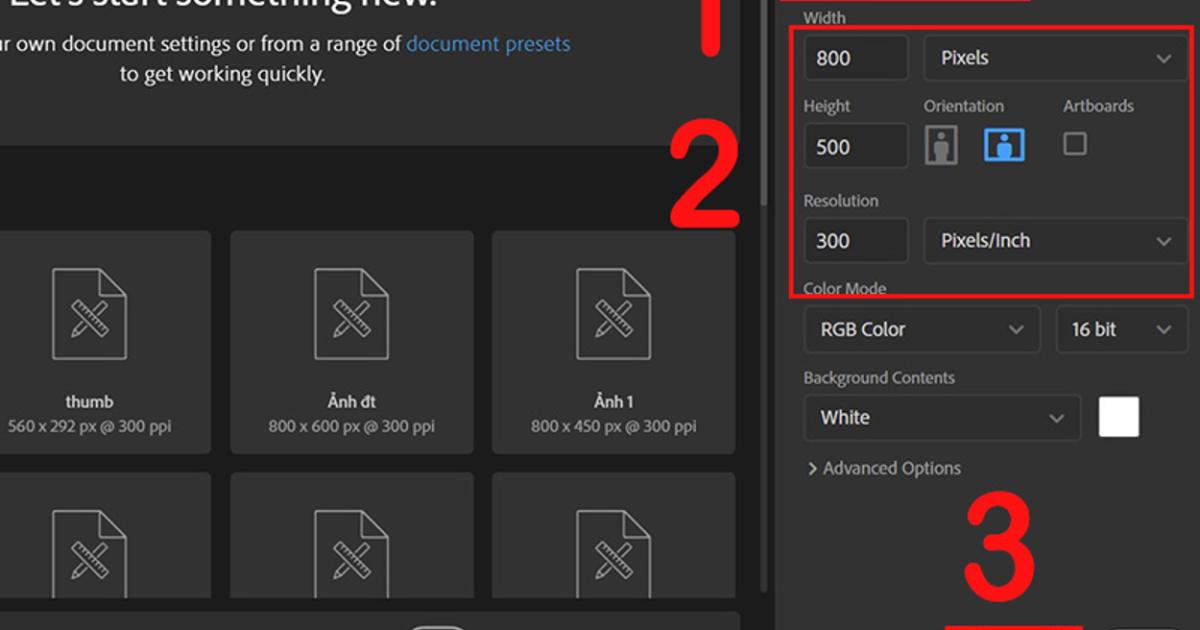The width and height of the screenshot is (1200, 630).
Task: Click the white background color swatch
Action: 1119,417
